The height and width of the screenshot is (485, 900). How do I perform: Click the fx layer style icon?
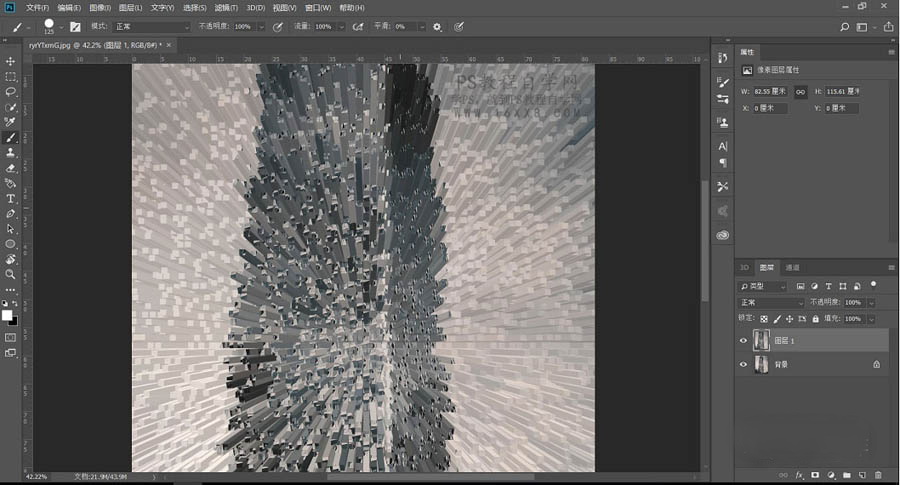click(798, 474)
